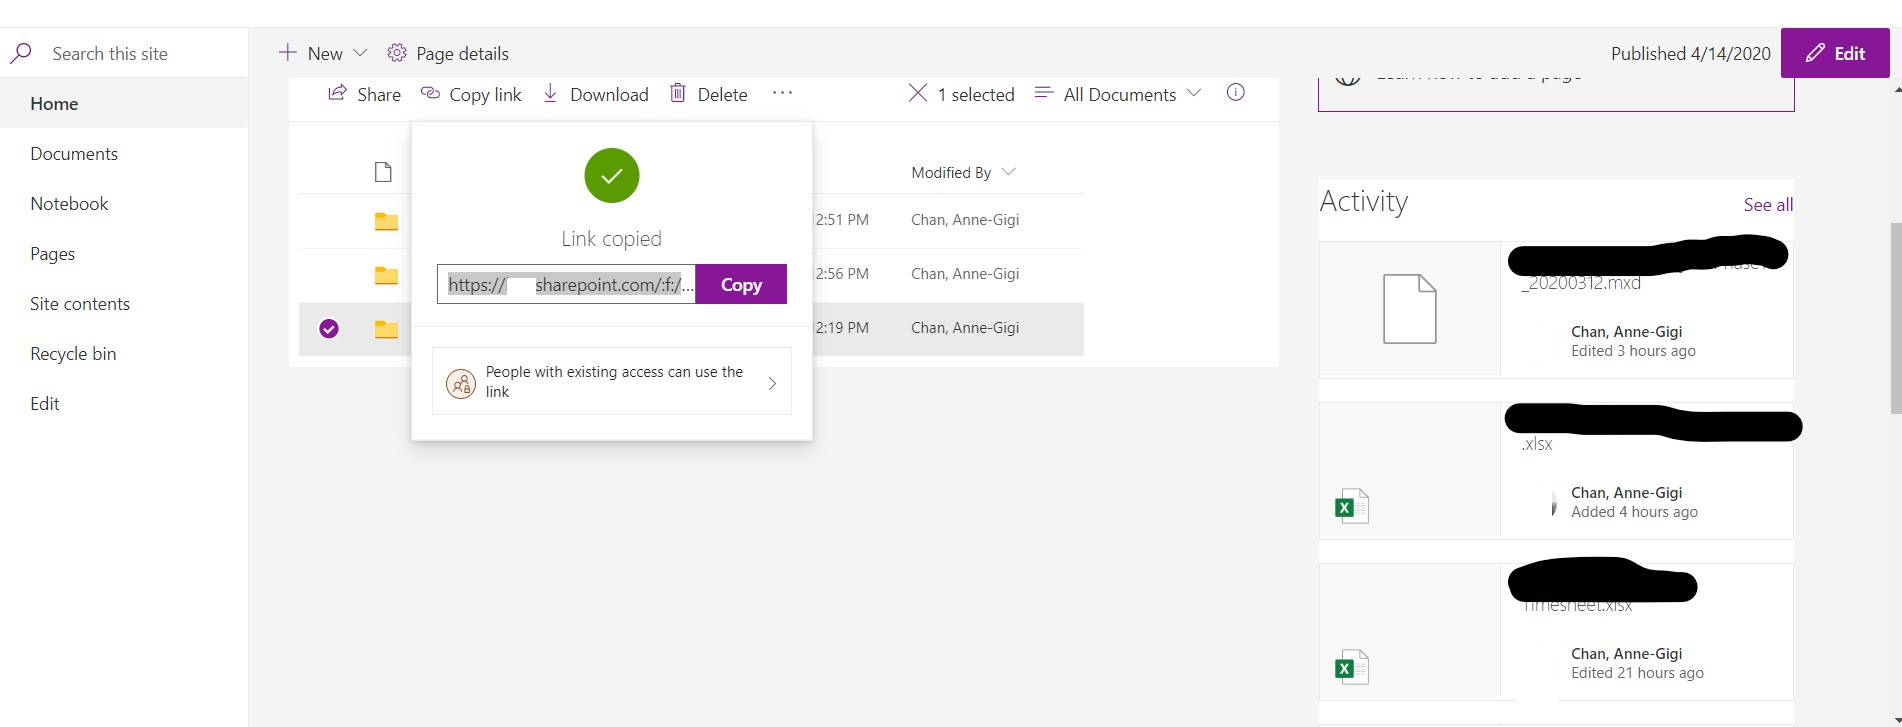Clear selection with the X icon

pos(917,93)
